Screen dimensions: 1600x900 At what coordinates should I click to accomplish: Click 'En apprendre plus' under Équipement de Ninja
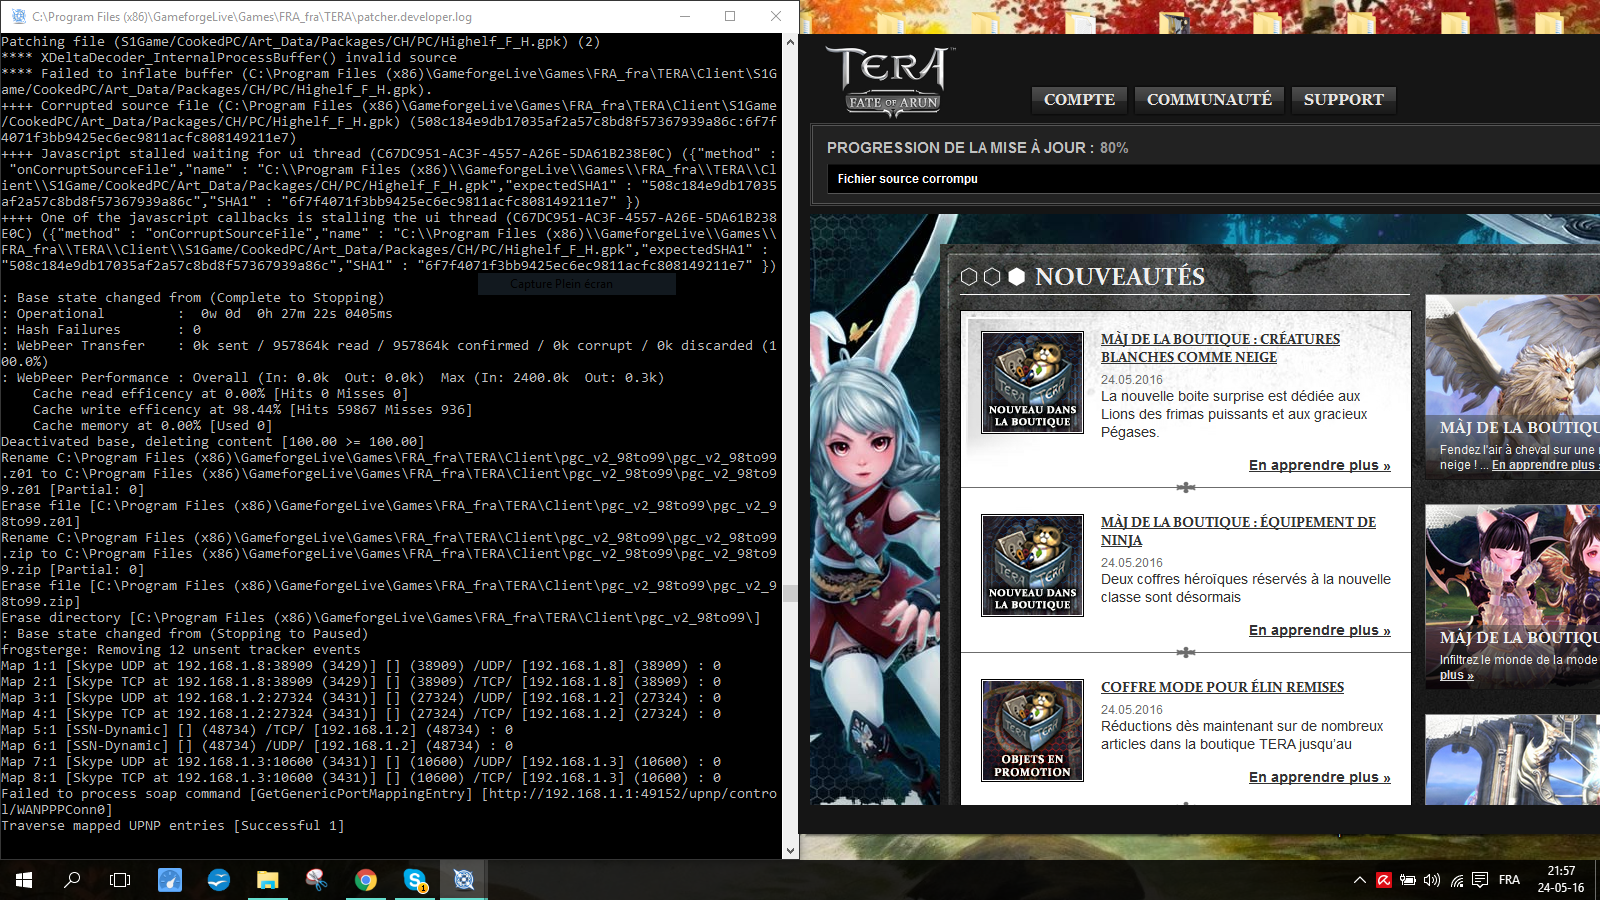(x=1319, y=630)
